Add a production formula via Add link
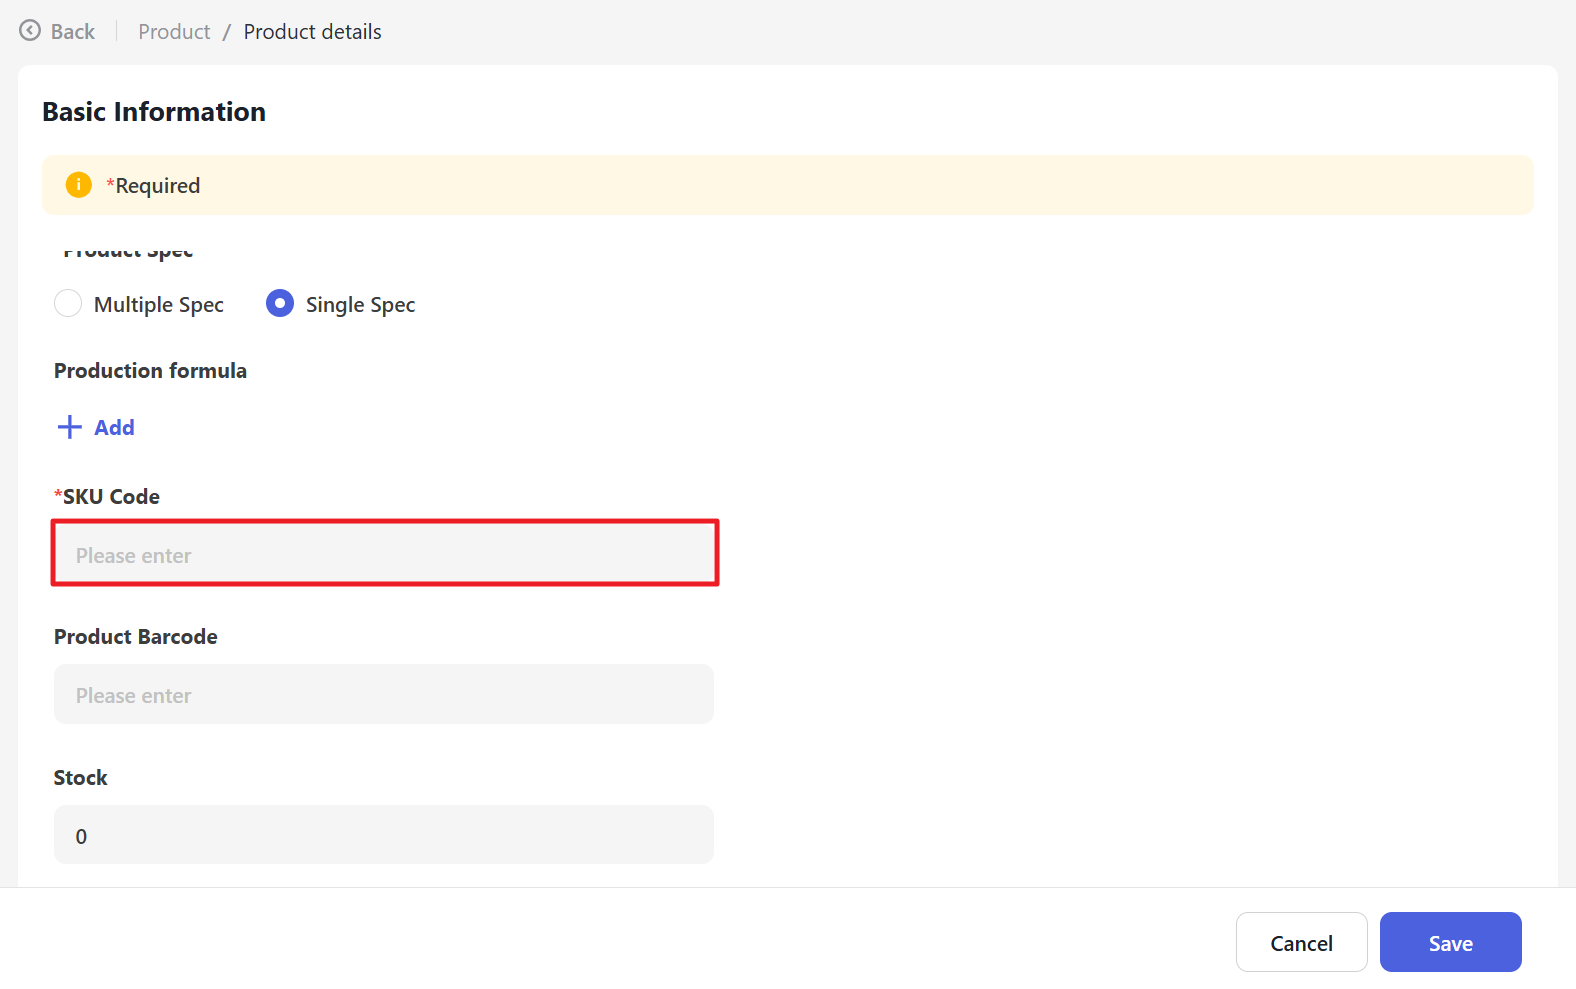Image resolution: width=1576 pixels, height=989 pixels. [114, 428]
